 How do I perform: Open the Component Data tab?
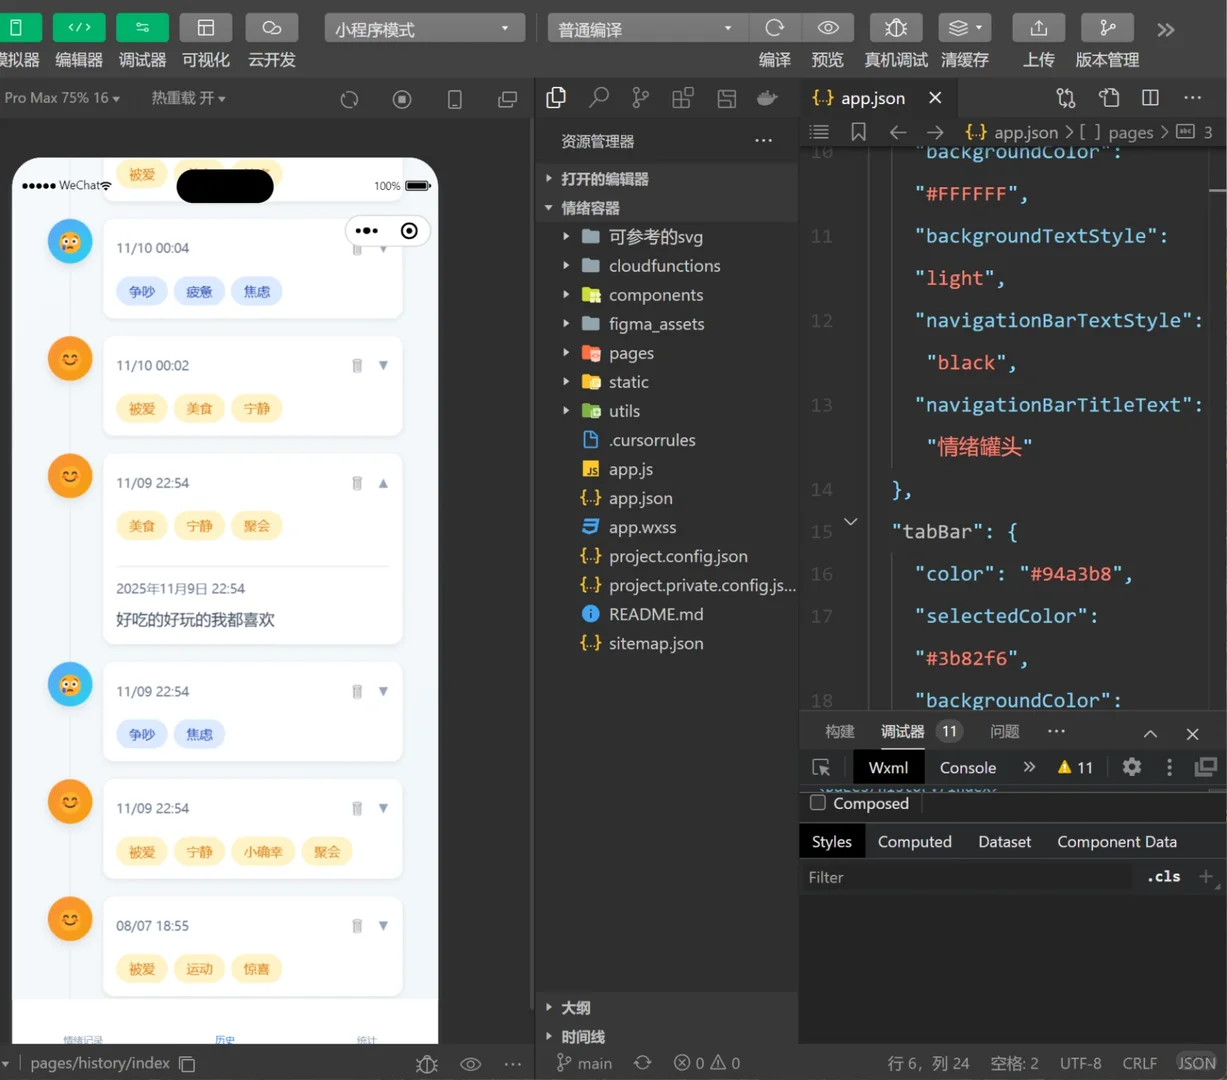point(1117,842)
